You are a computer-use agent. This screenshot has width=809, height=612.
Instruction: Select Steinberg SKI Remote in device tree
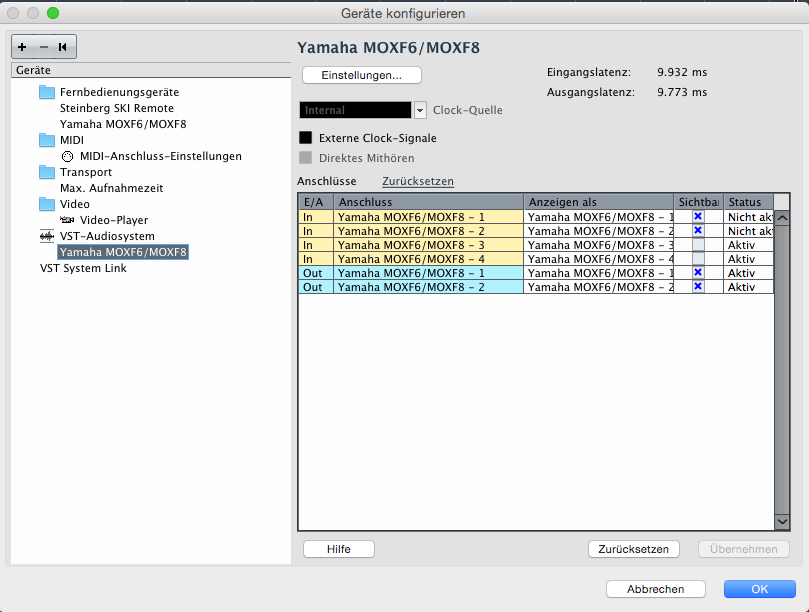(x=117, y=108)
